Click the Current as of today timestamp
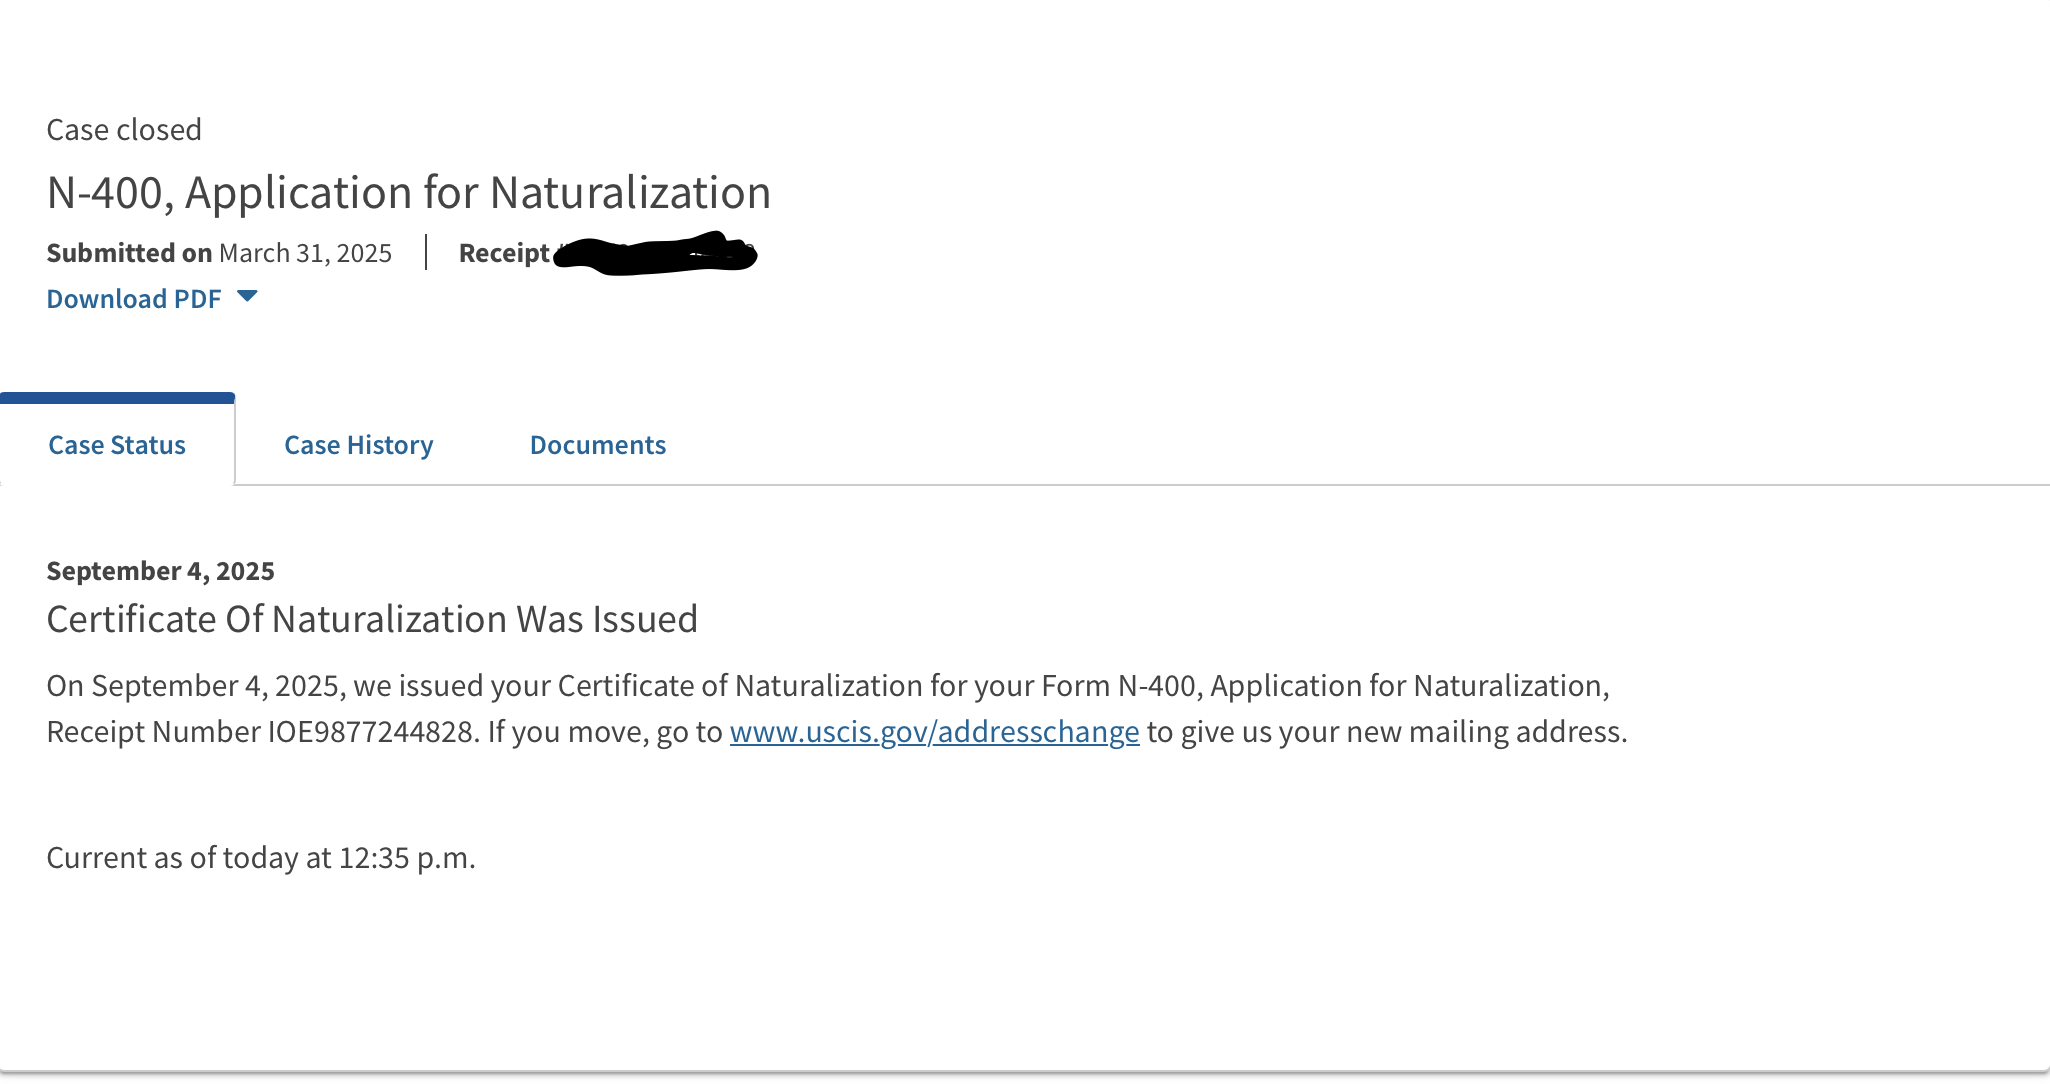The image size is (2050, 1084). point(261,858)
